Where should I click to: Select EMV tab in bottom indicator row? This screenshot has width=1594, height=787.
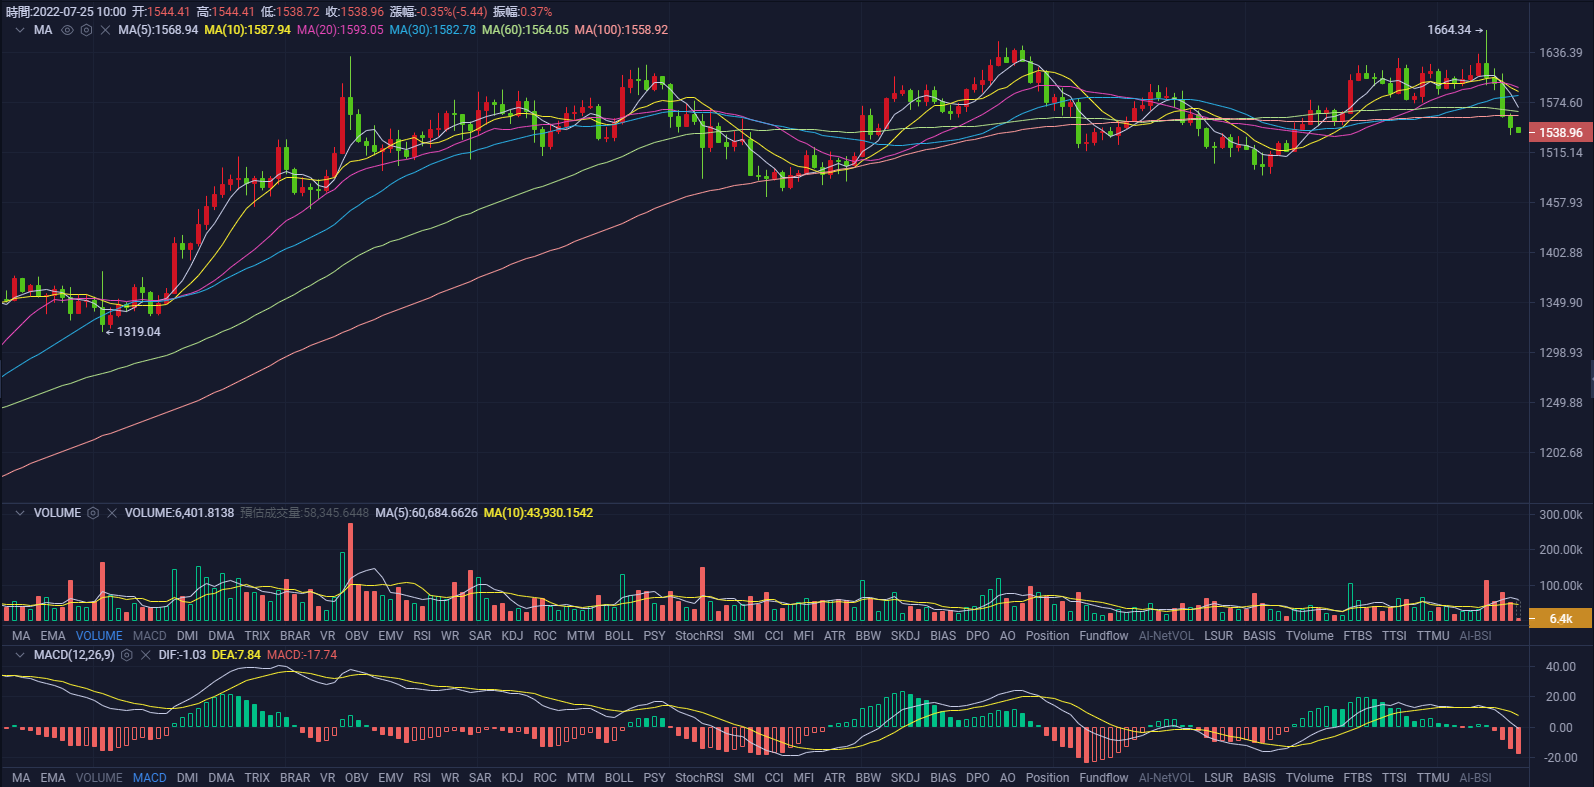point(390,778)
